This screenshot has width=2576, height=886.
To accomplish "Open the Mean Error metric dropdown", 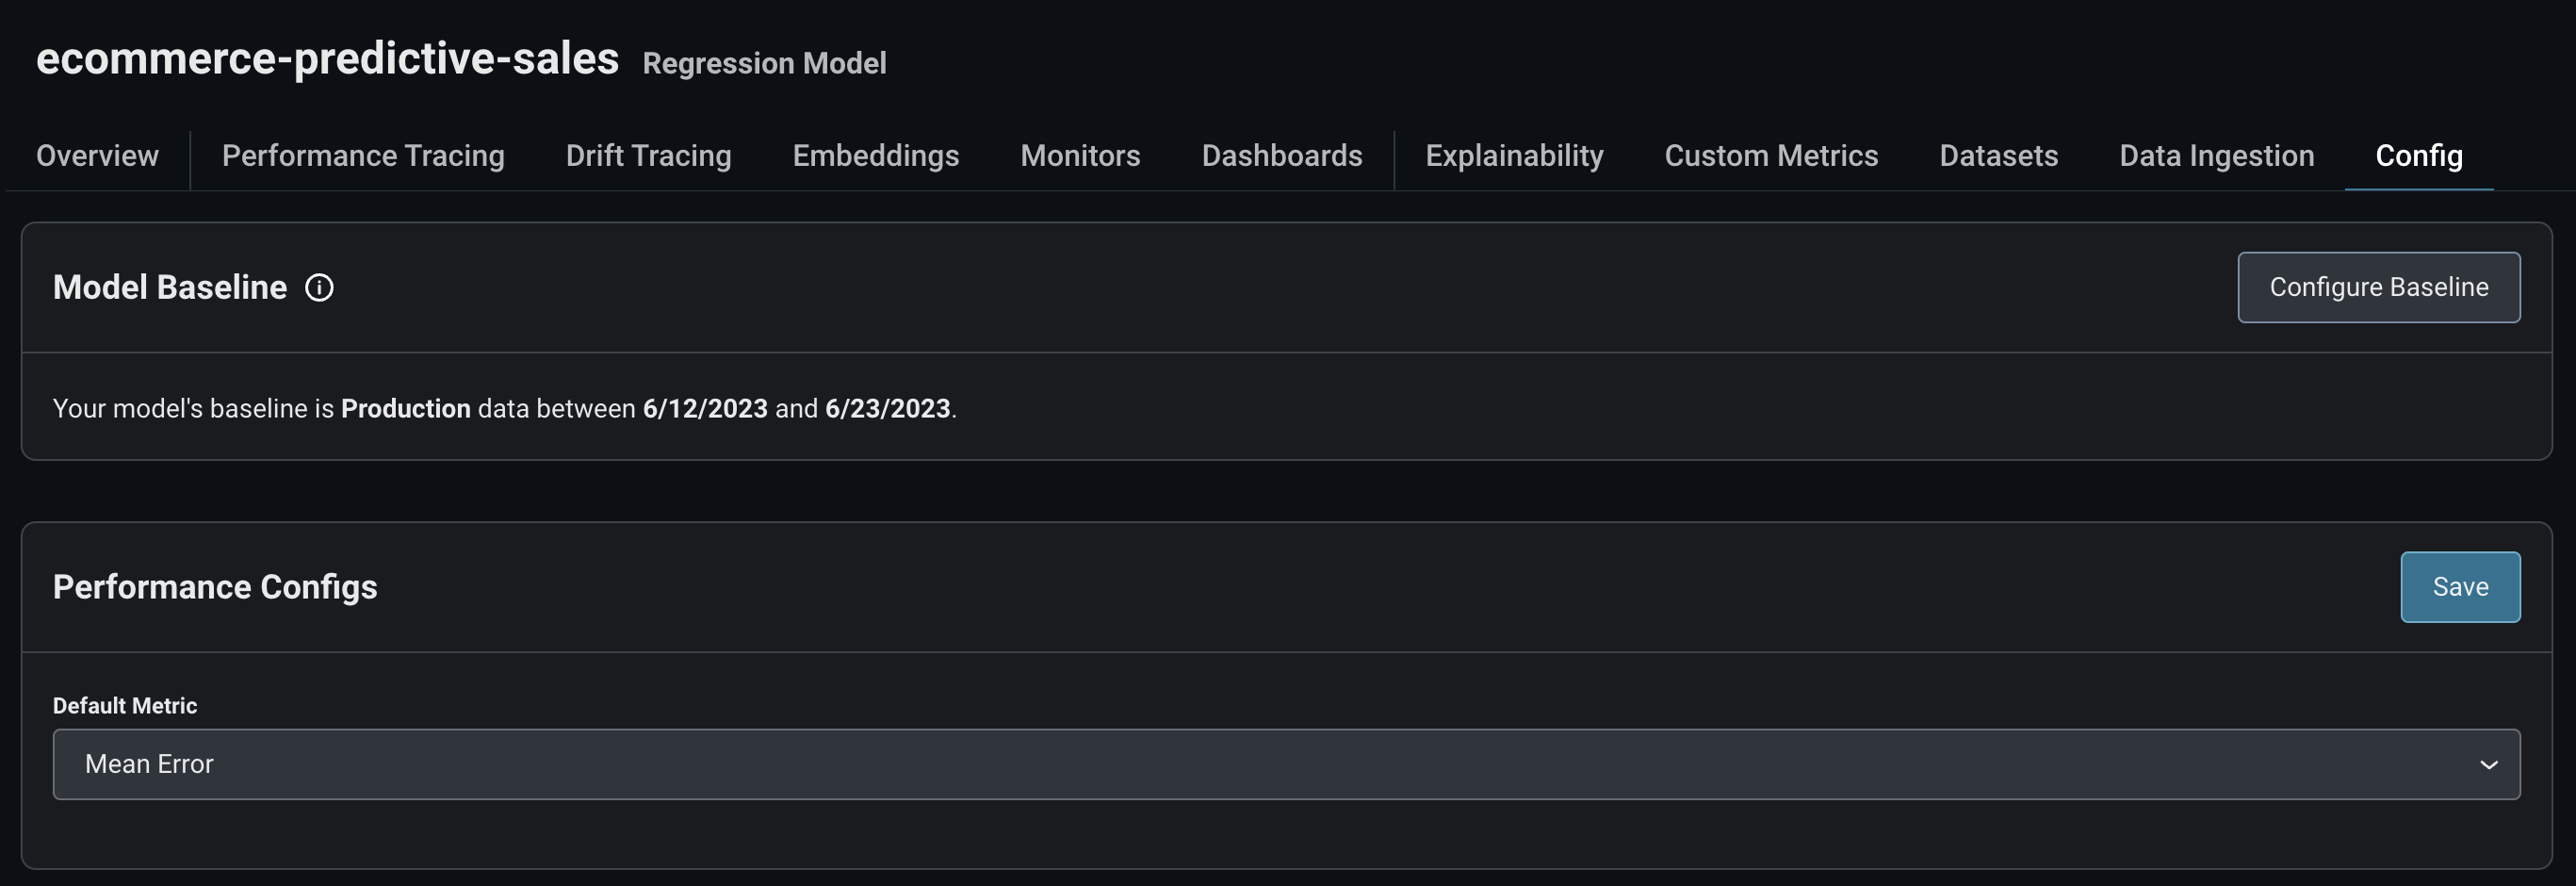I will click(x=1285, y=765).
